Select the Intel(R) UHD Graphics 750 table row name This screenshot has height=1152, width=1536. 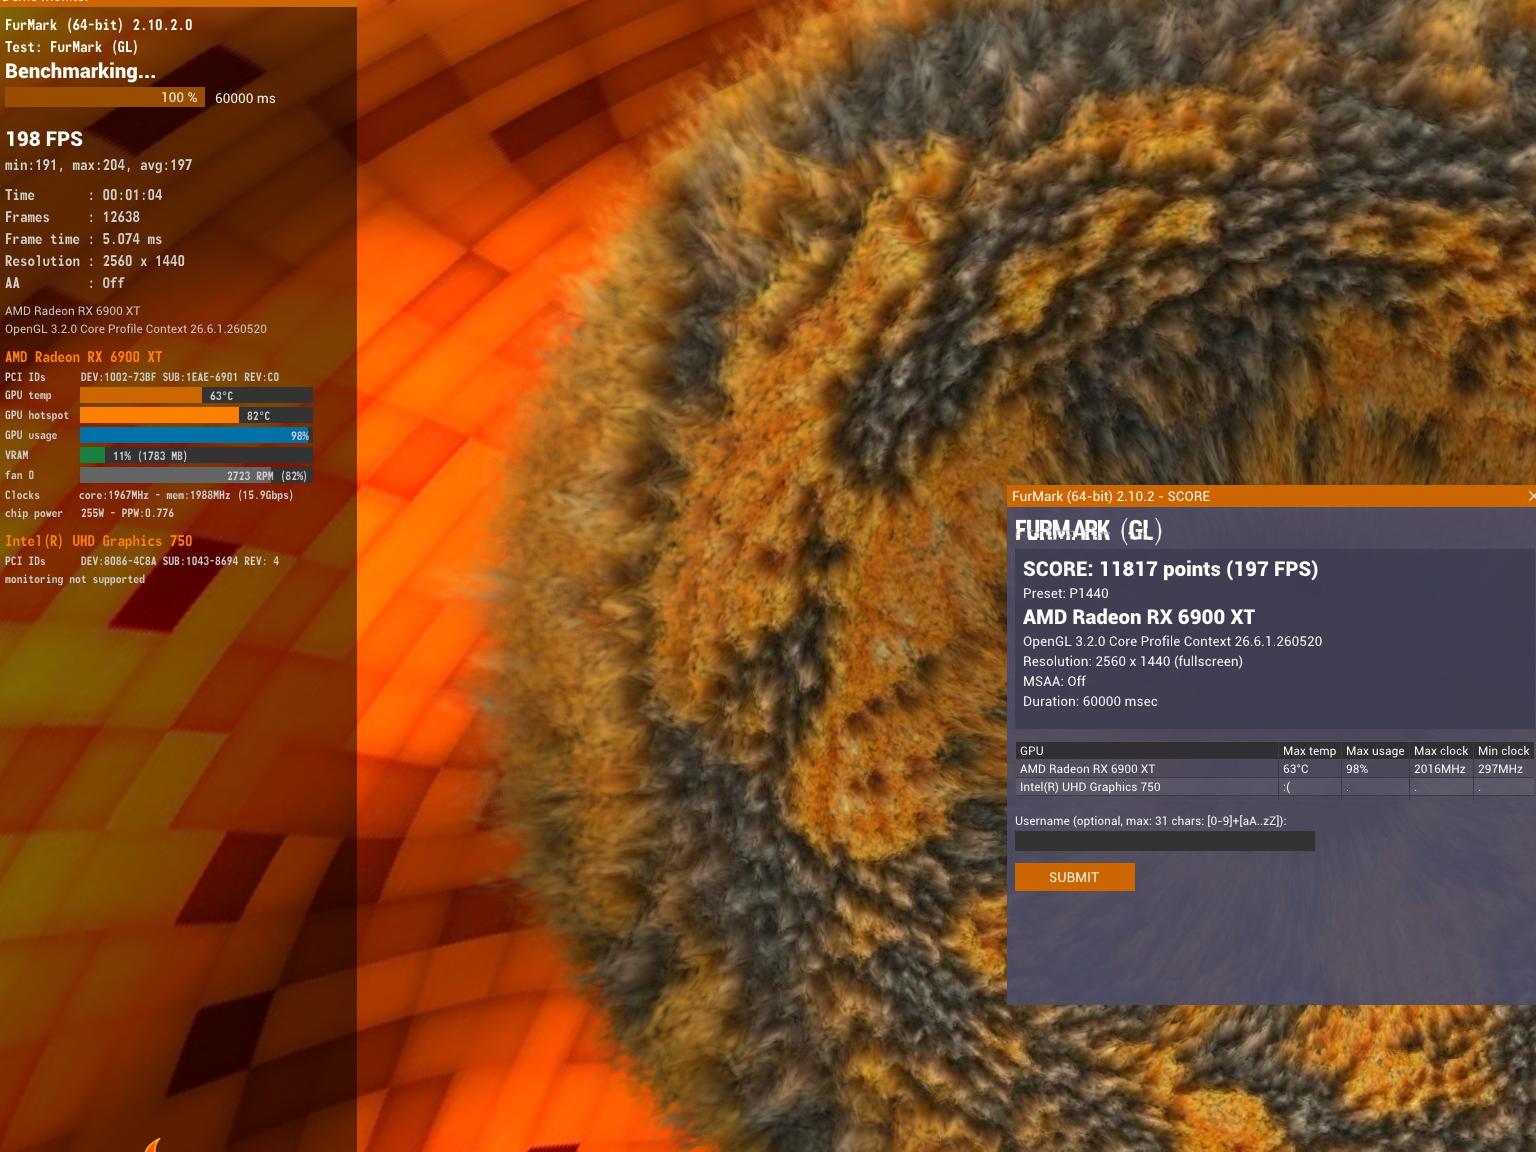point(1090,787)
